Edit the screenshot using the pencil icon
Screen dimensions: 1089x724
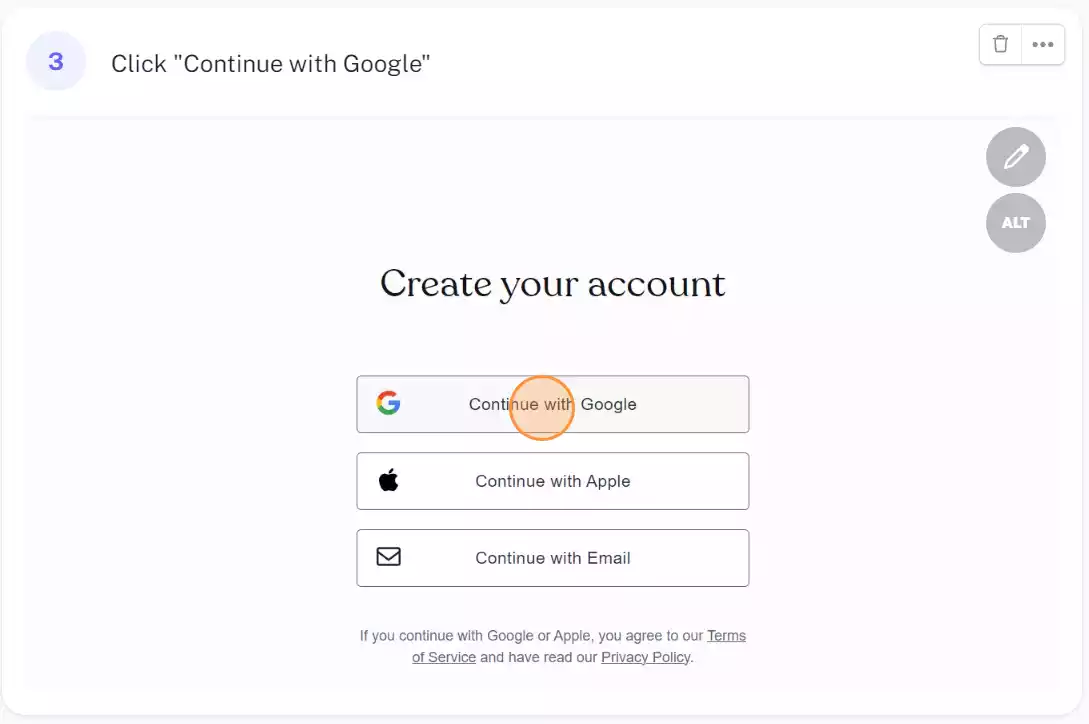pyautogui.click(x=1015, y=157)
